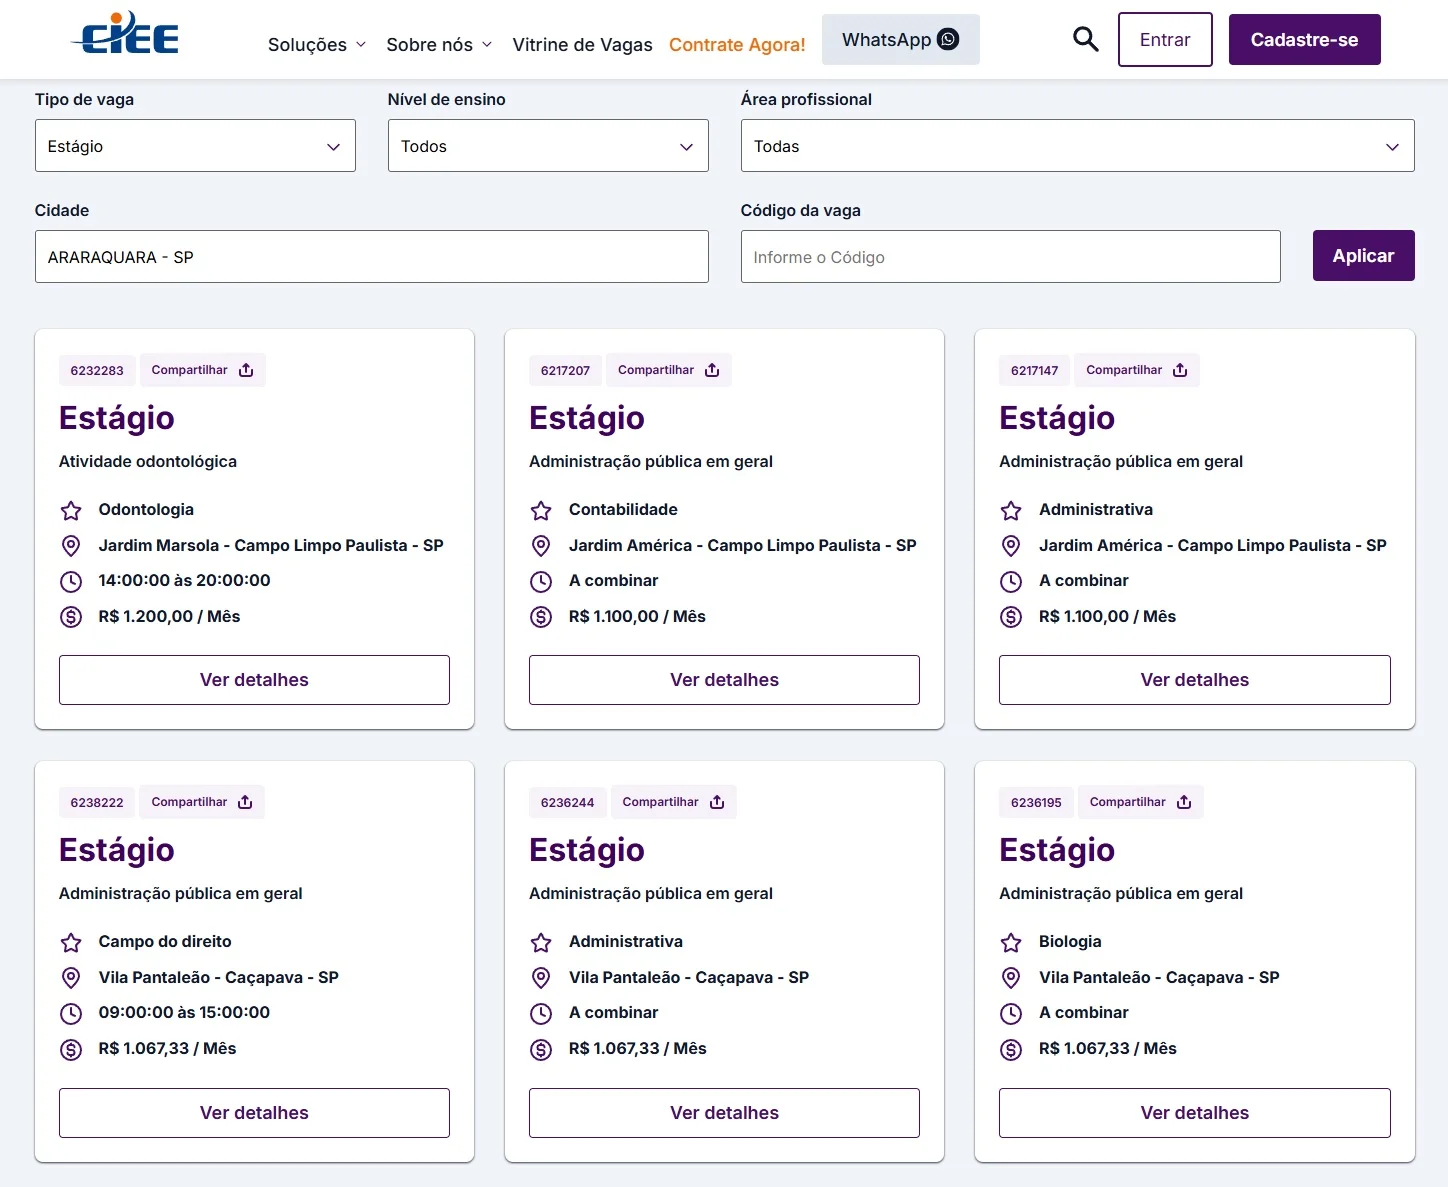
Task: Click money icon beside R$ 1.200,00 / Mês
Action: point(71,617)
